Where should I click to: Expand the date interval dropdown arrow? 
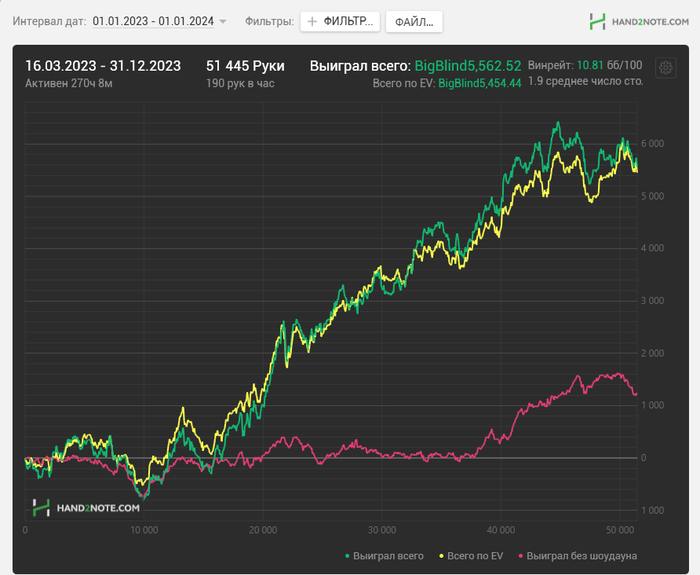pos(223,21)
